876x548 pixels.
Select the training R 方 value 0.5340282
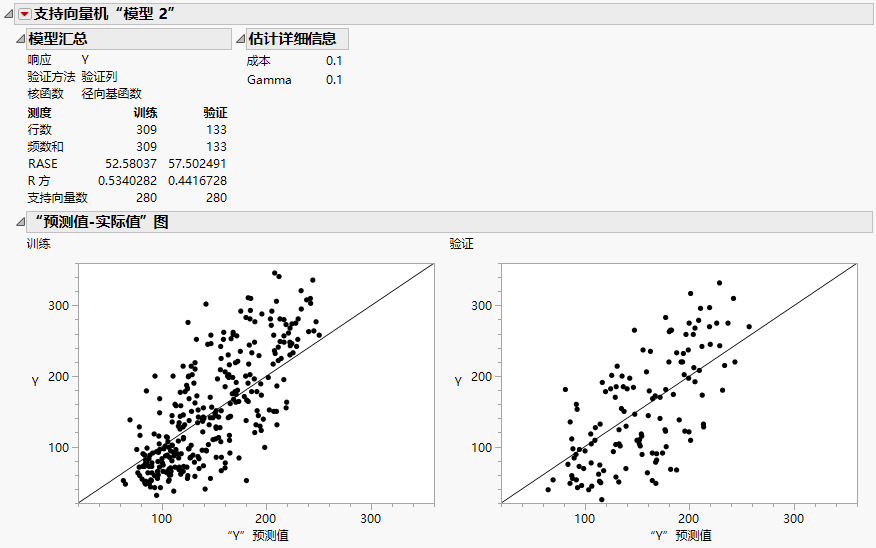point(127,181)
